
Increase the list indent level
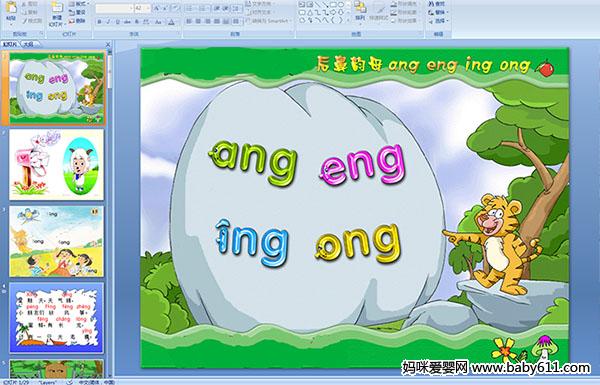click(226, 8)
